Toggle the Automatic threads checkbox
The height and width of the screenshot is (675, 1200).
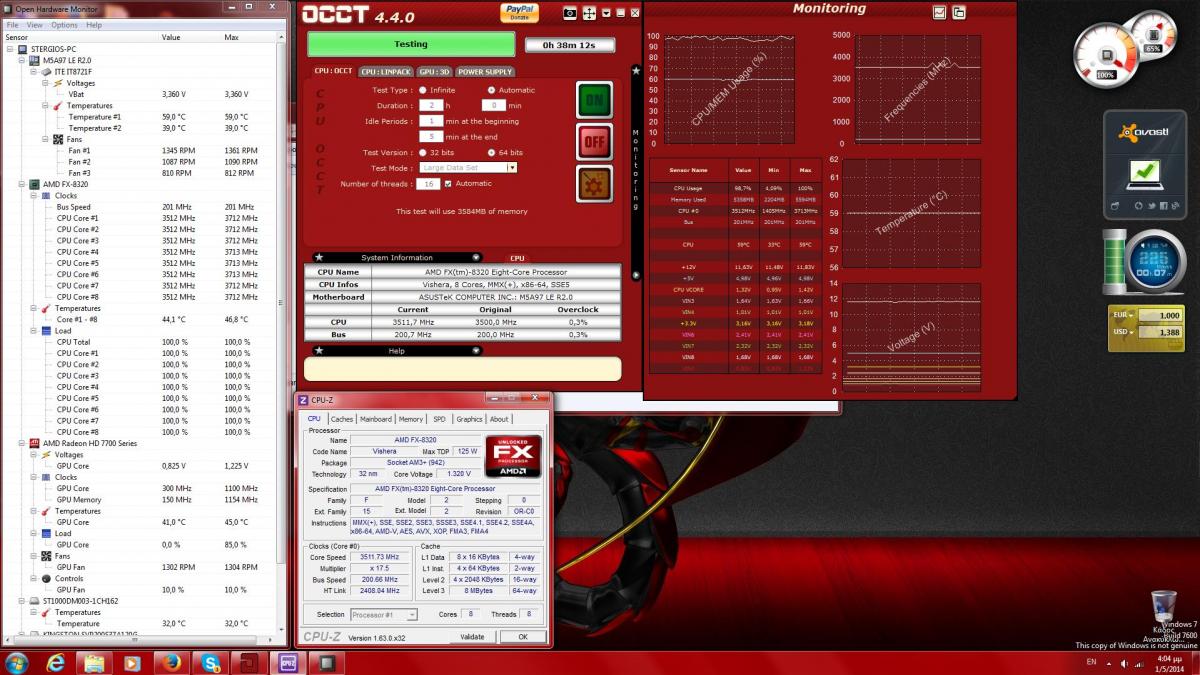[448, 183]
